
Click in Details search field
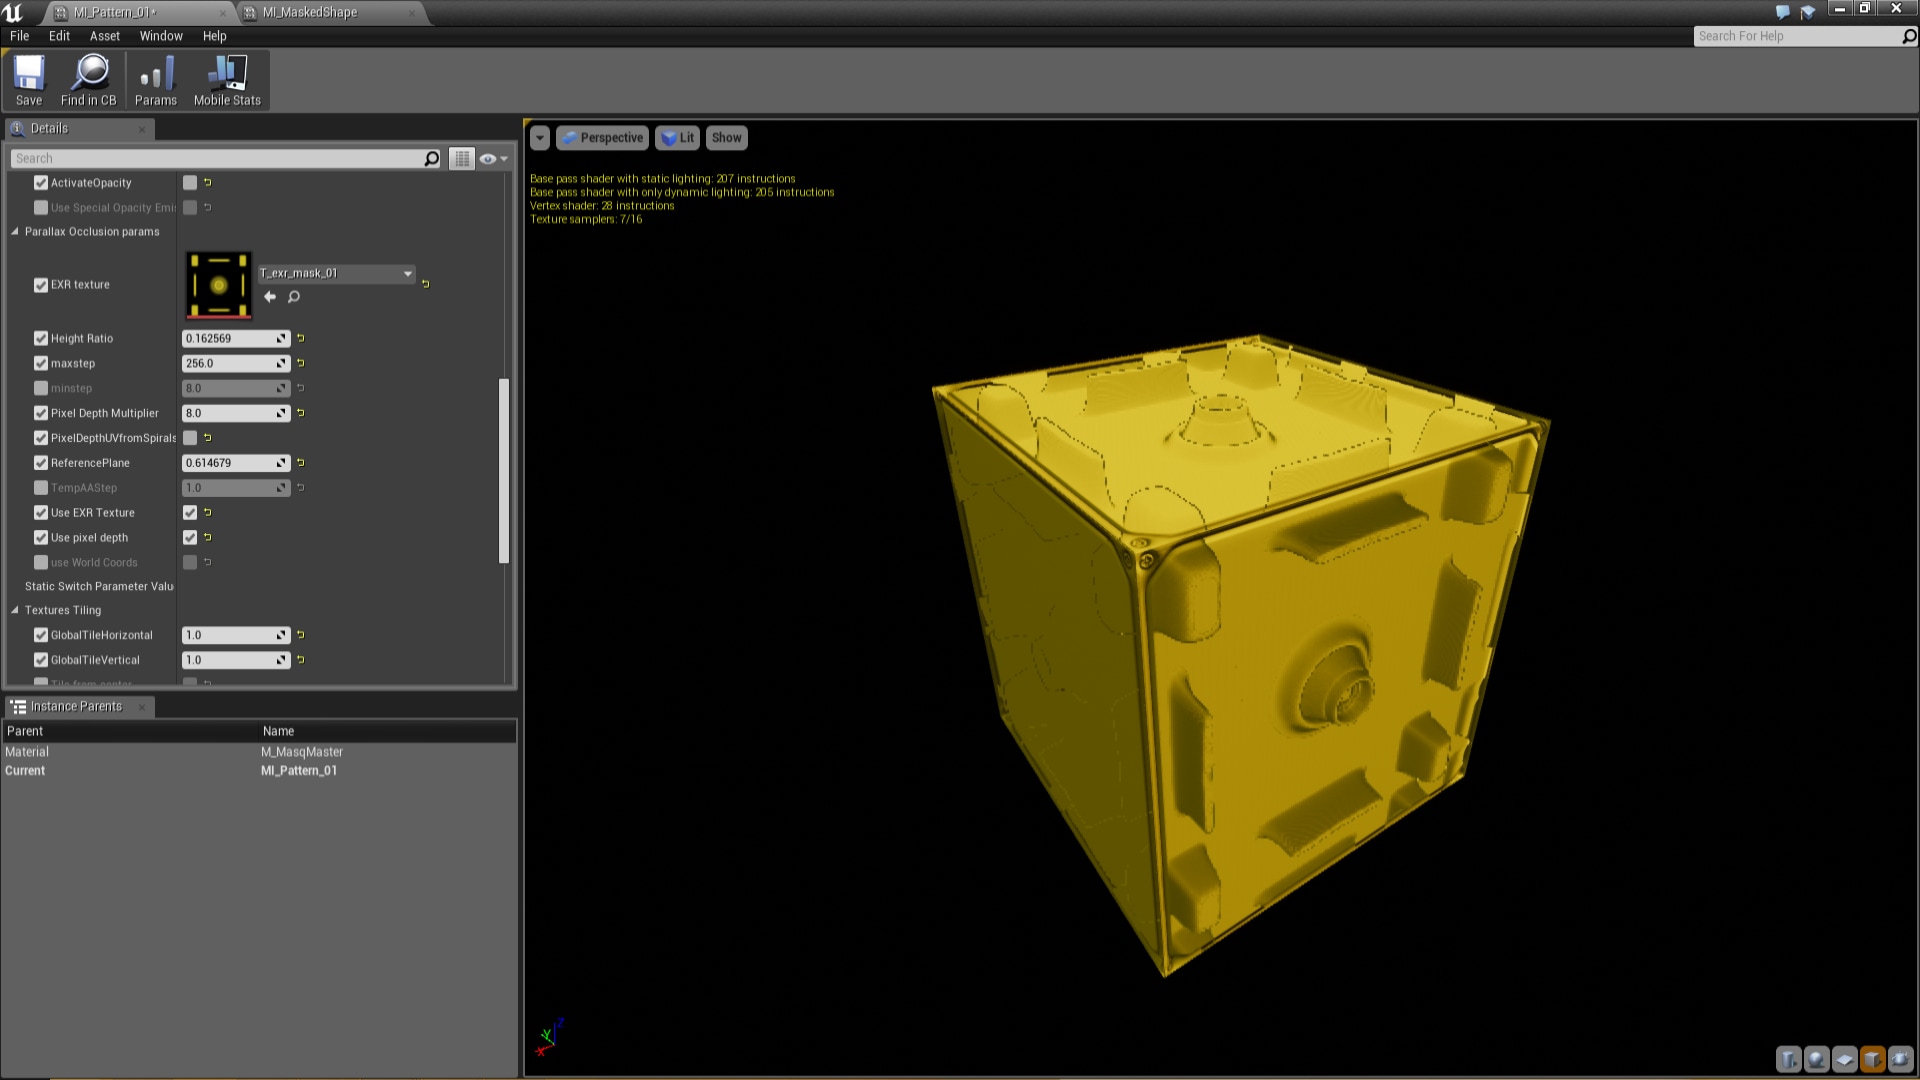click(218, 159)
